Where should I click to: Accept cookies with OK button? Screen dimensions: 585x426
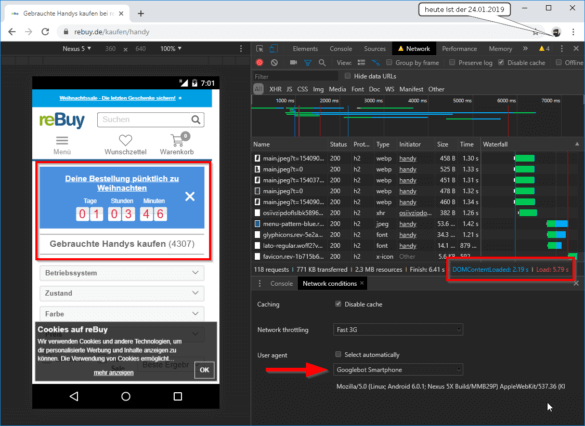(204, 370)
